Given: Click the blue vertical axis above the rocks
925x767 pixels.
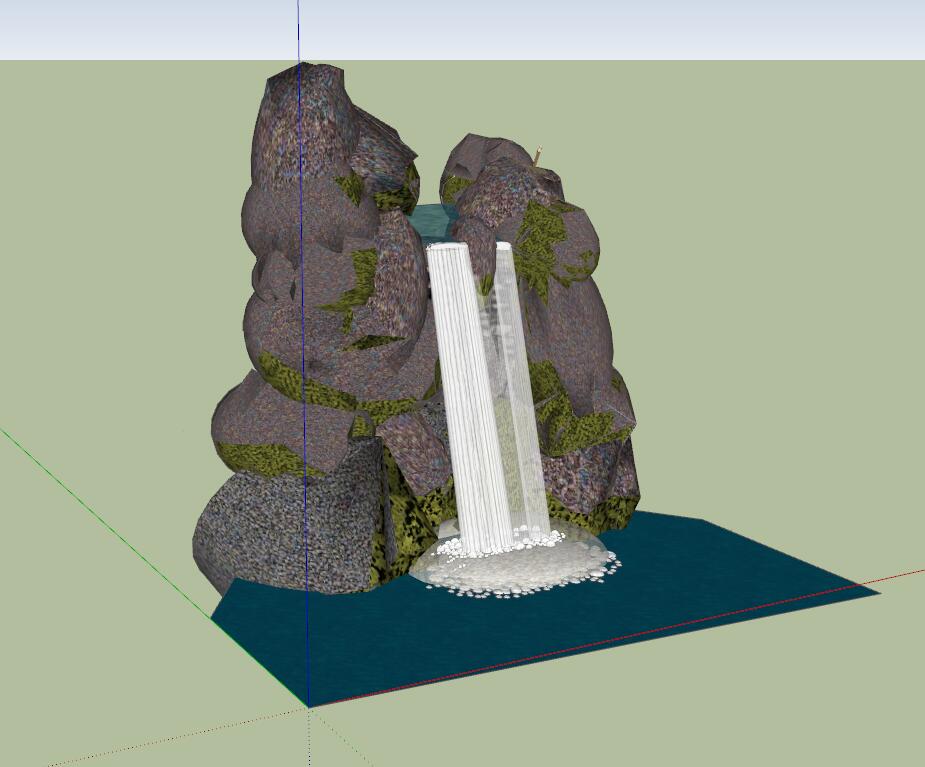Looking at the screenshot, I should 298,30.
